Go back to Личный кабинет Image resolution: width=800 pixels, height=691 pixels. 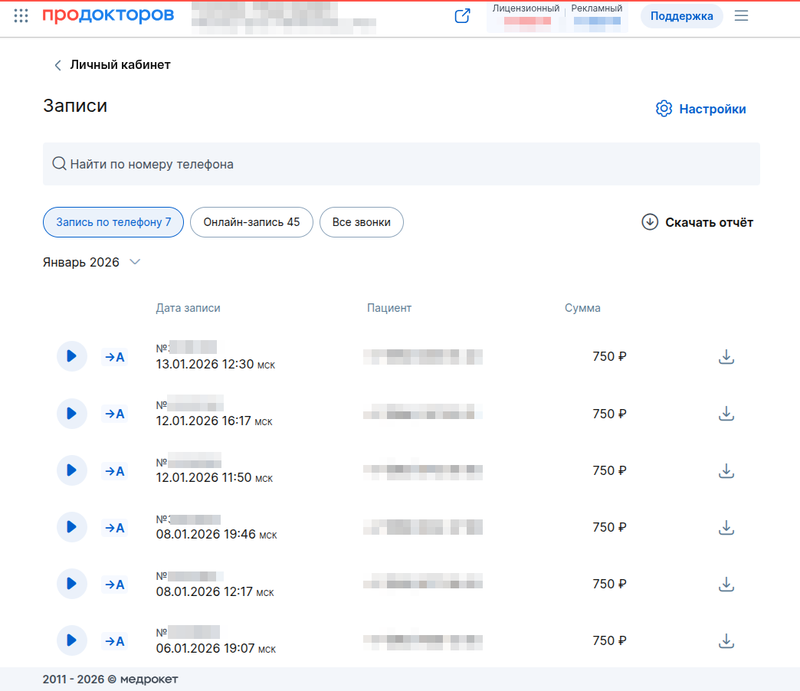(x=111, y=65)
